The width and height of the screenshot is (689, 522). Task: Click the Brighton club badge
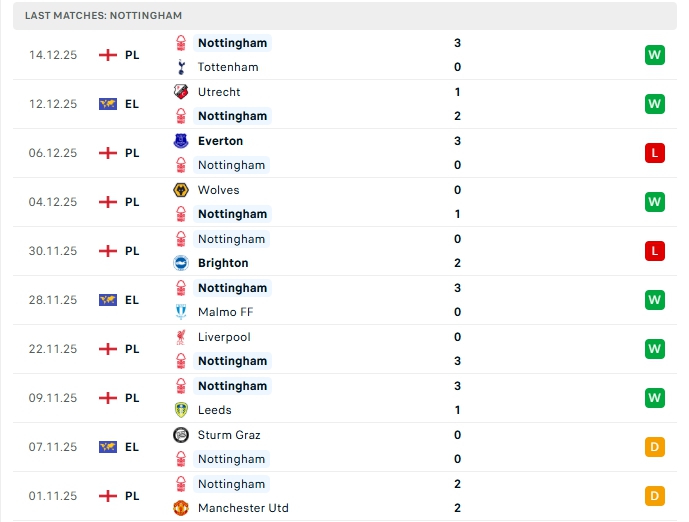(x=181, y=263)
